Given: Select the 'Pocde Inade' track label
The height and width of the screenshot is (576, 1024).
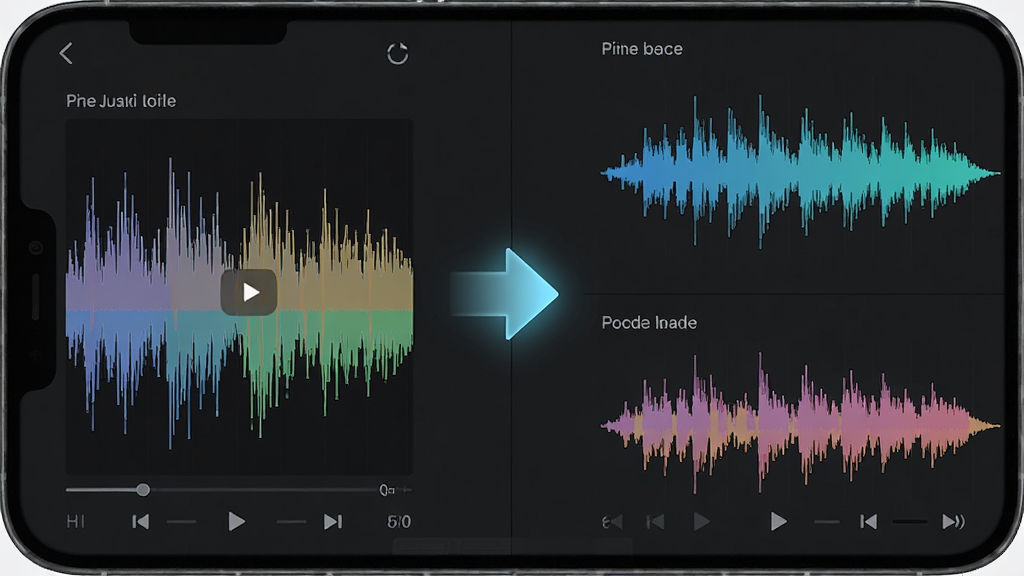Looking at the screenshot, I should (649, 323).
